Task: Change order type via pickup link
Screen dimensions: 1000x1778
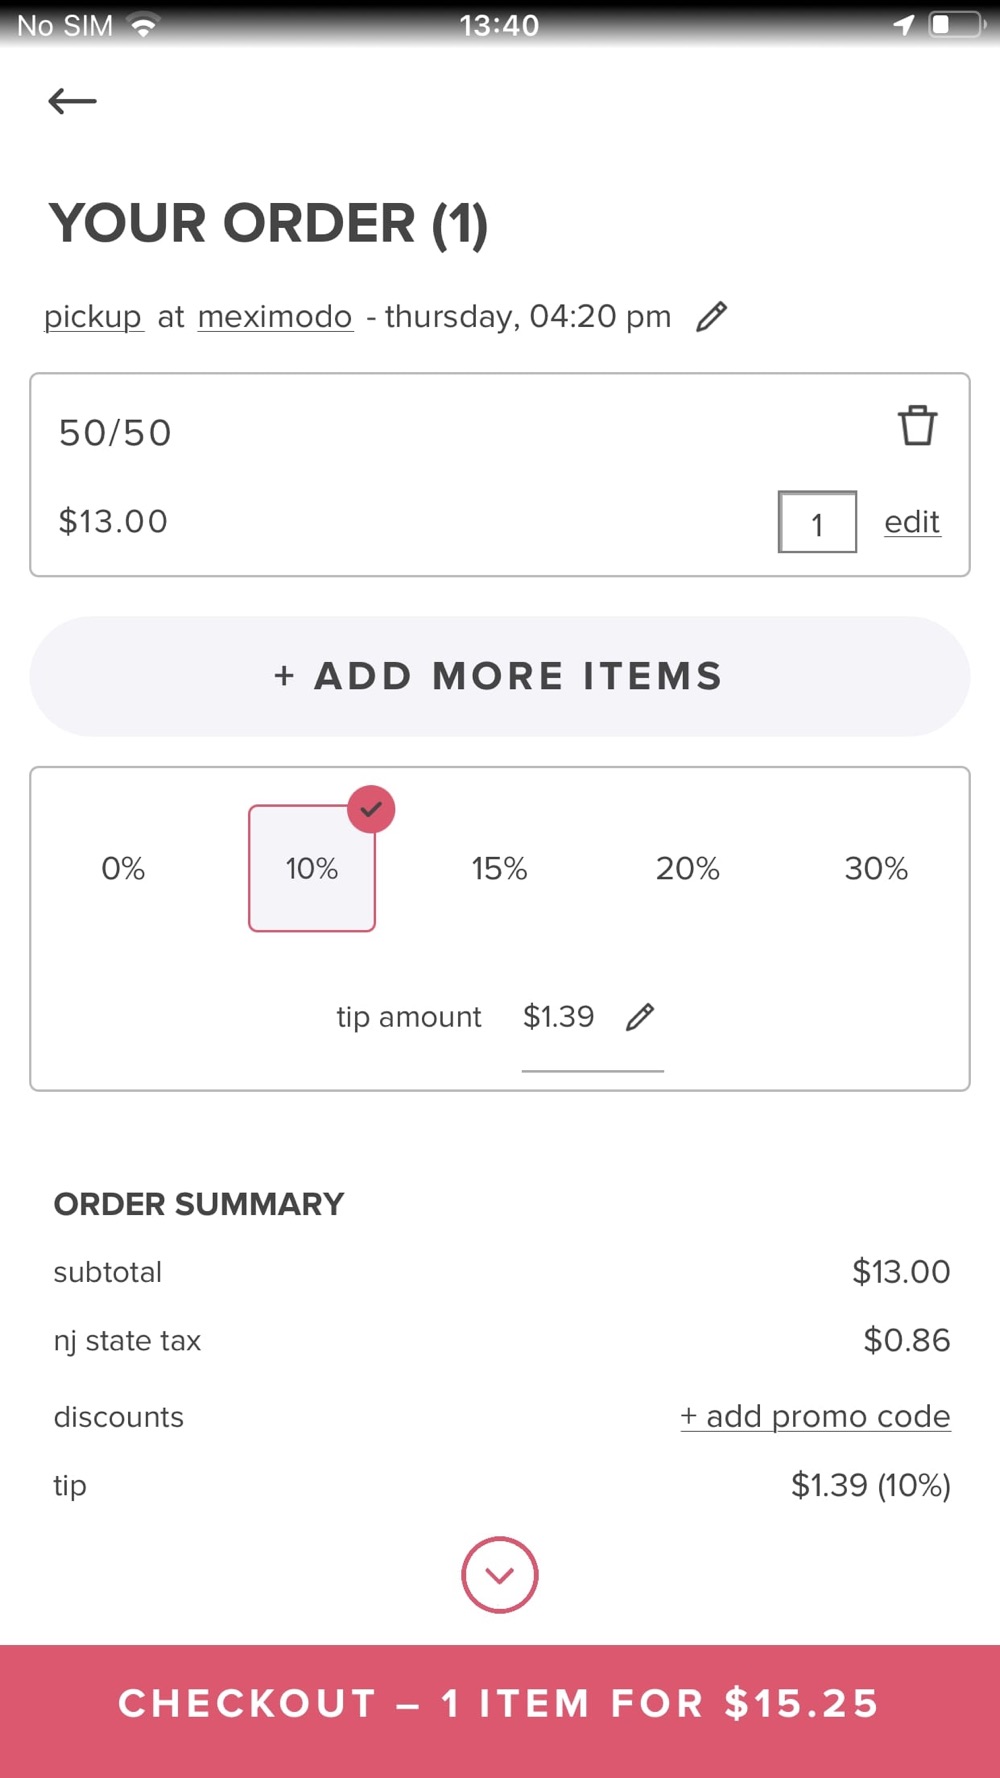Action: [x=93, y=317]
